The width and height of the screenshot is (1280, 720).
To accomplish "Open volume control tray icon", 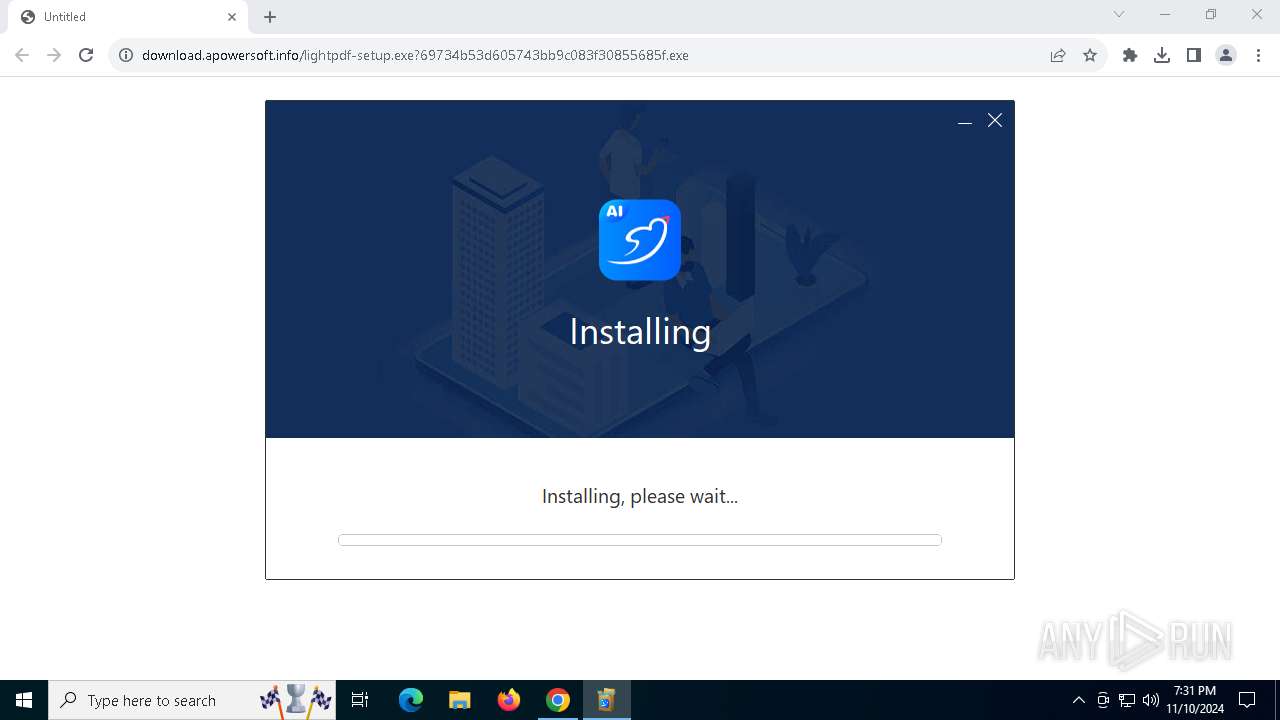I will 1151,700.
